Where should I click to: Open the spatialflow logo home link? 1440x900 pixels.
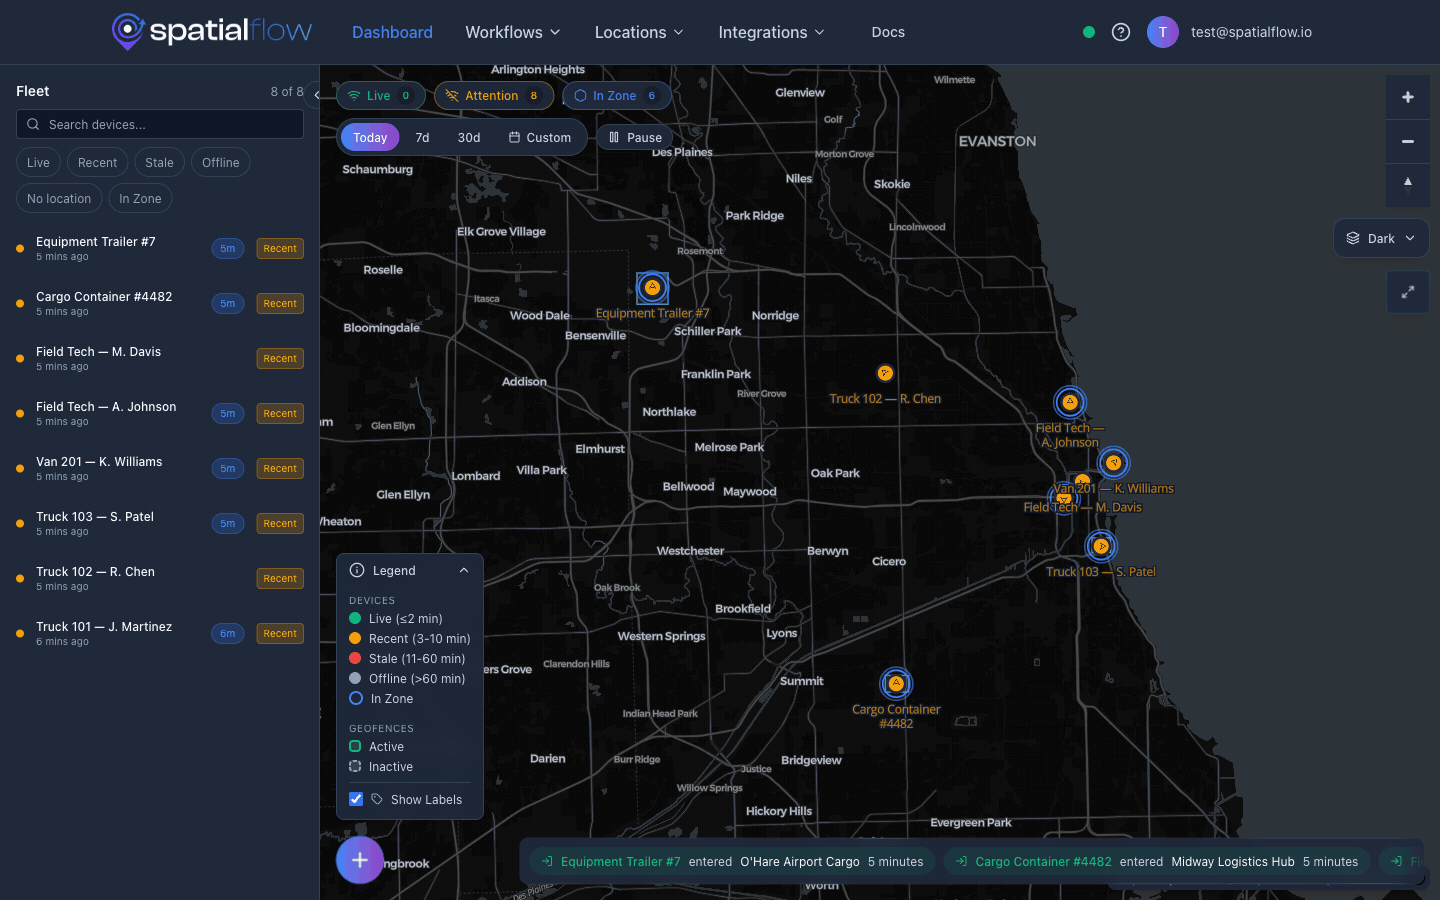211,31
